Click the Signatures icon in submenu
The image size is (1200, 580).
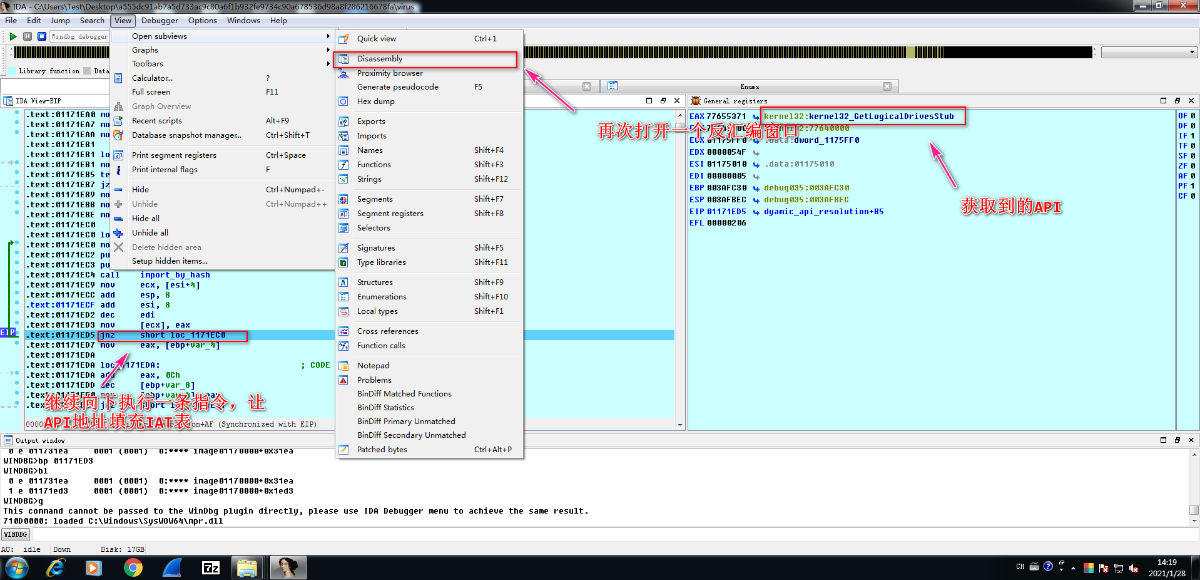343,248
